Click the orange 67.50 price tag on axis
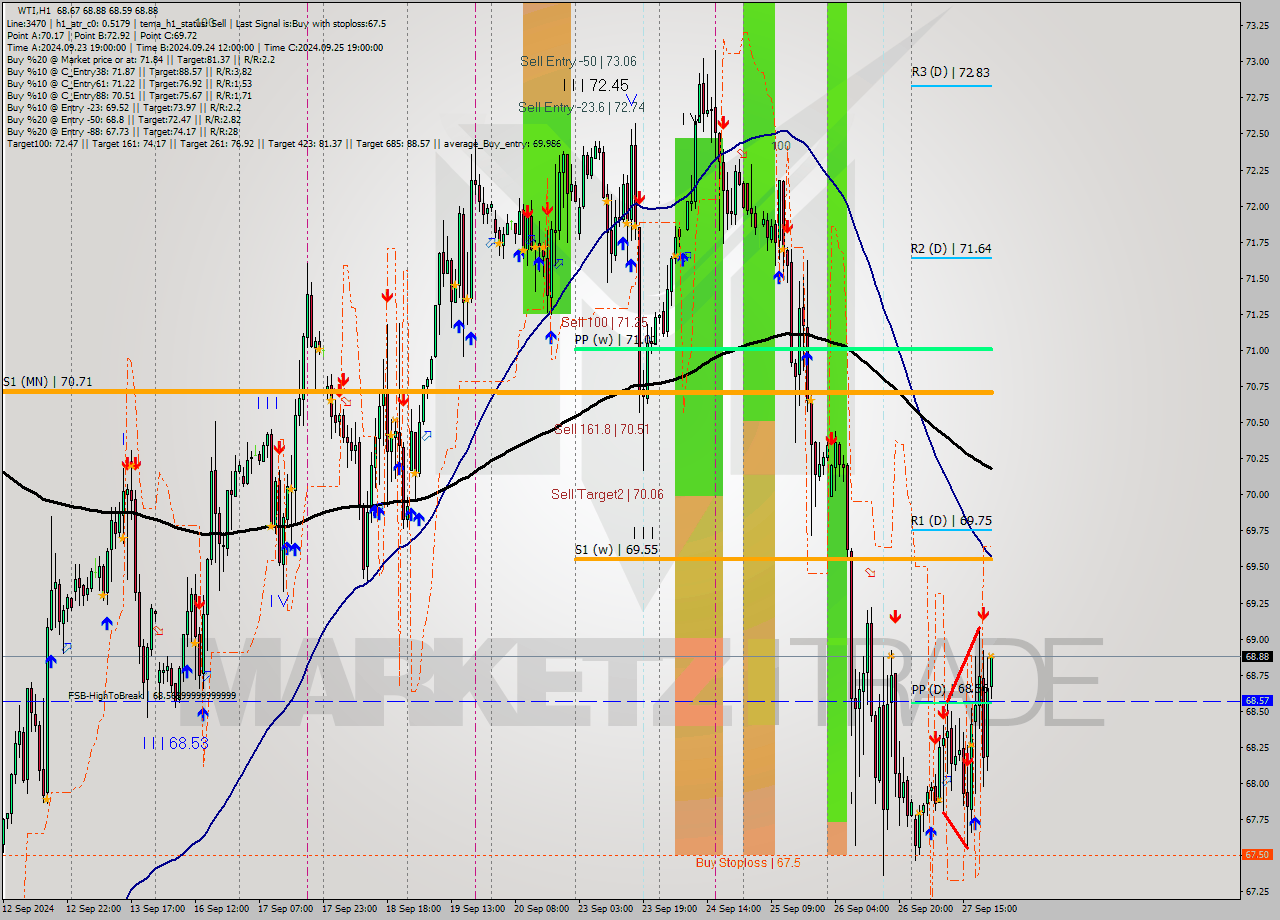 [x=1257, y=855]
